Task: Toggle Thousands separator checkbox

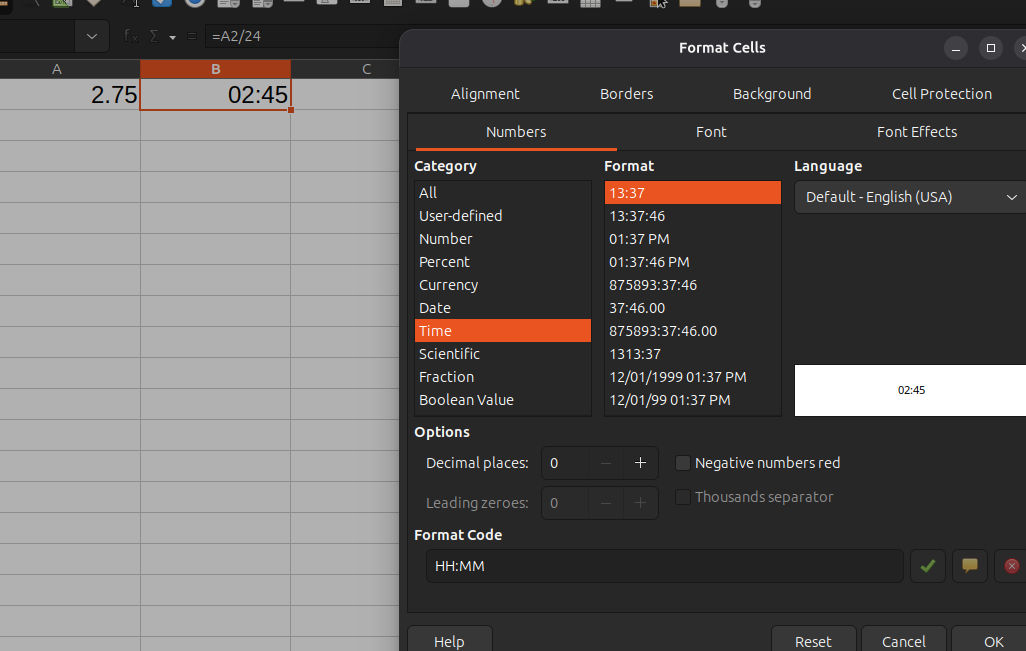Action: pyautogui.click(x=682, y=497)
